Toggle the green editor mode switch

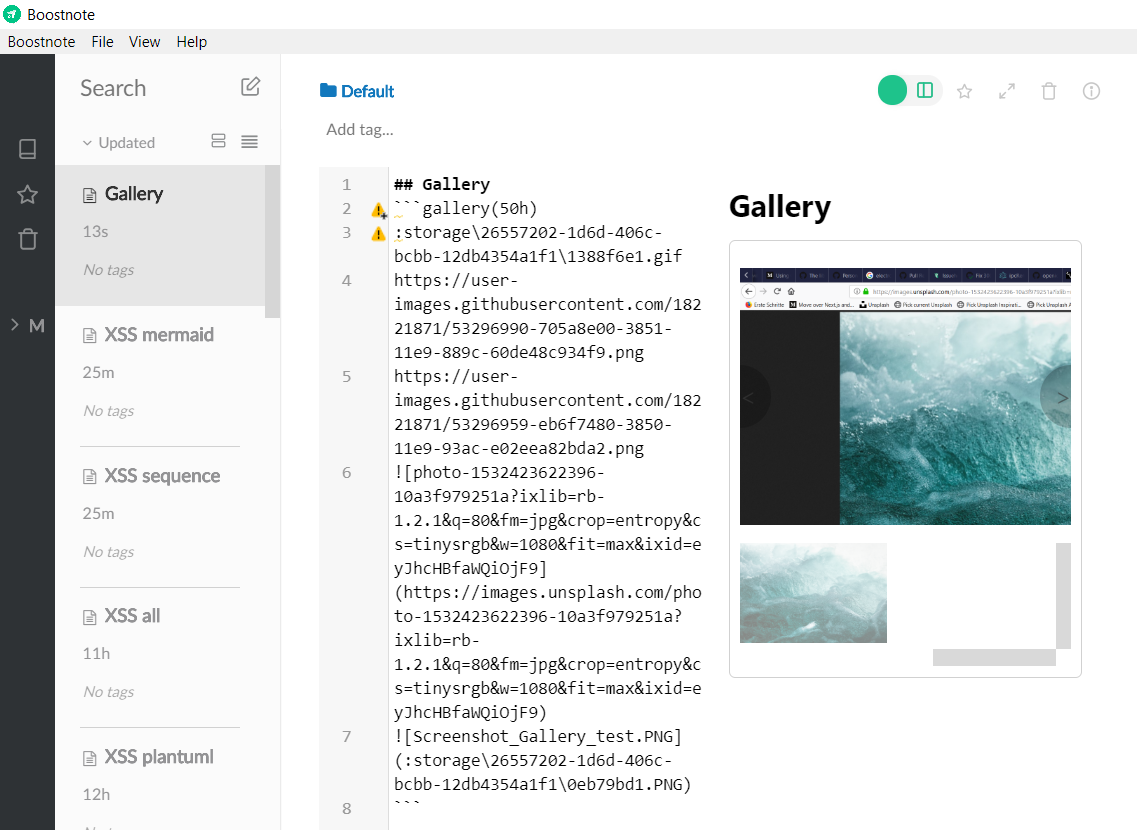893,91
